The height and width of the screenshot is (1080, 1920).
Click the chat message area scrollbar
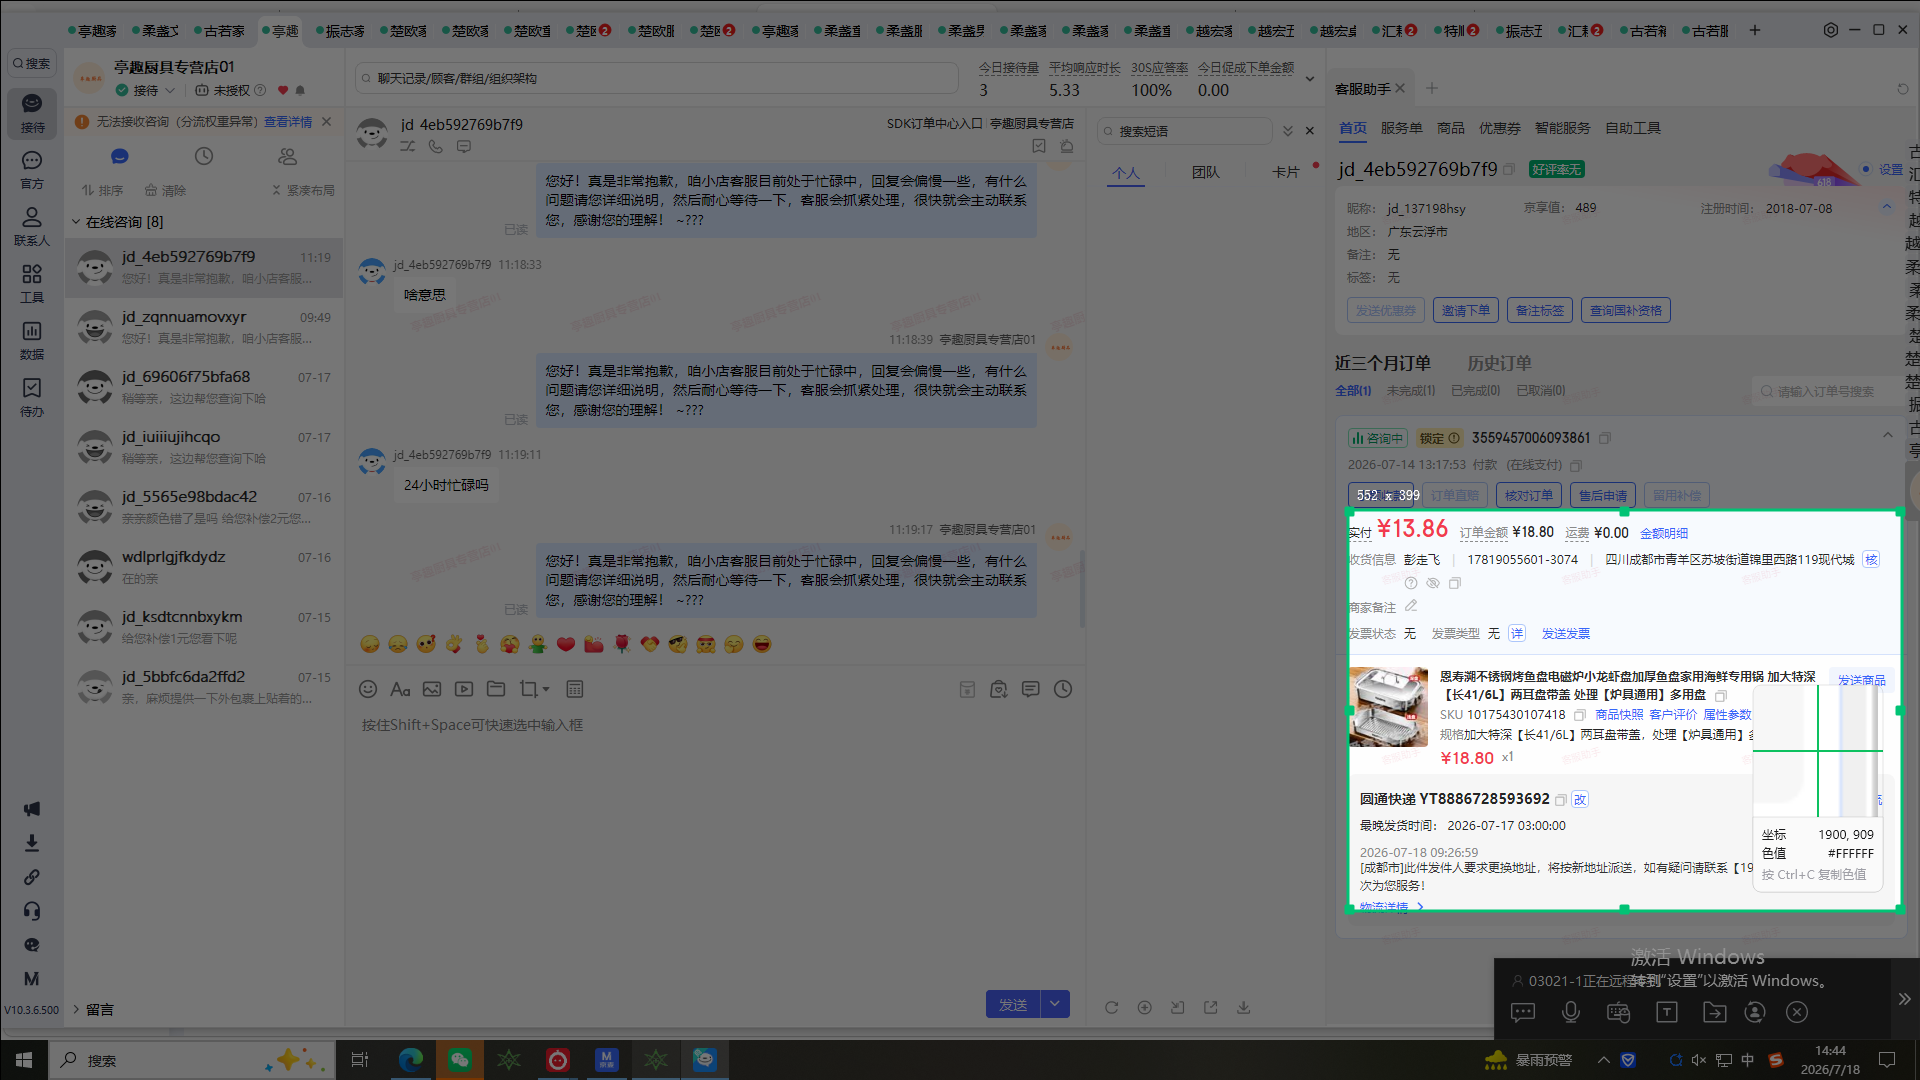point(1082,590)
